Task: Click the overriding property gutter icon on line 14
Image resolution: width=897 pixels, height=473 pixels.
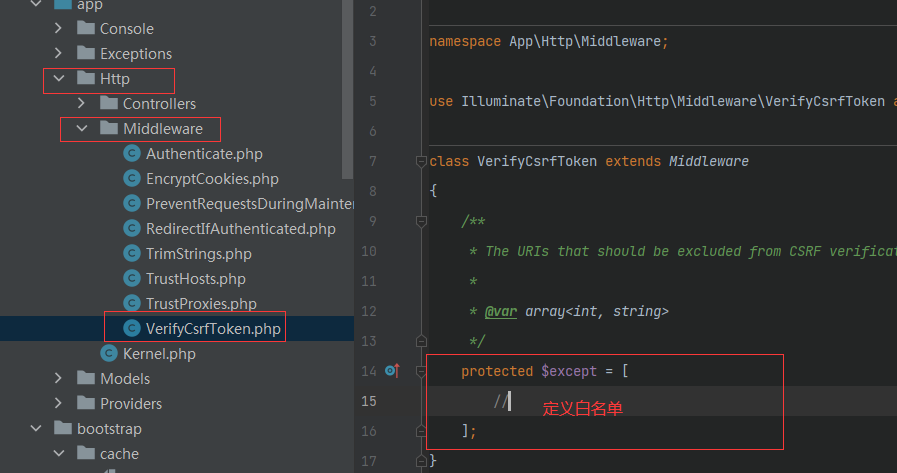Action: coord(392,371)
